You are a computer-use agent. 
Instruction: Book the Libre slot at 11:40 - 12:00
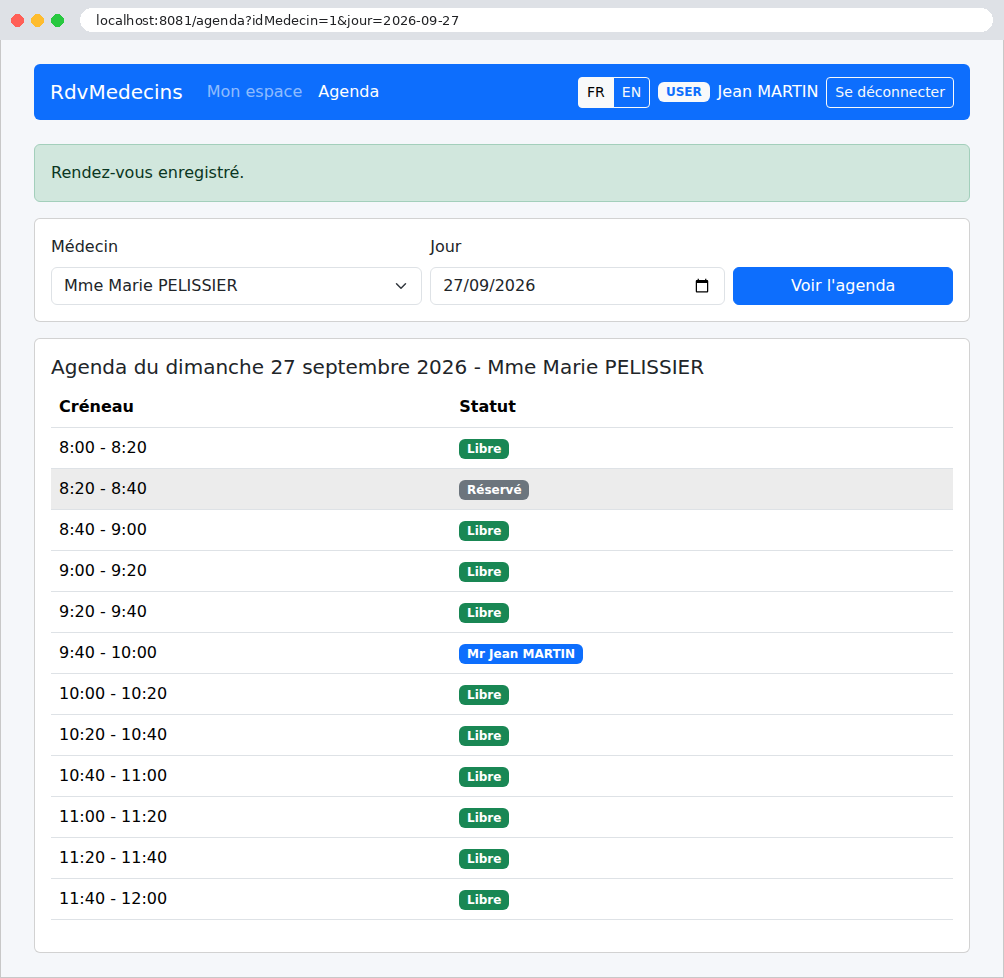coord(483,899)
